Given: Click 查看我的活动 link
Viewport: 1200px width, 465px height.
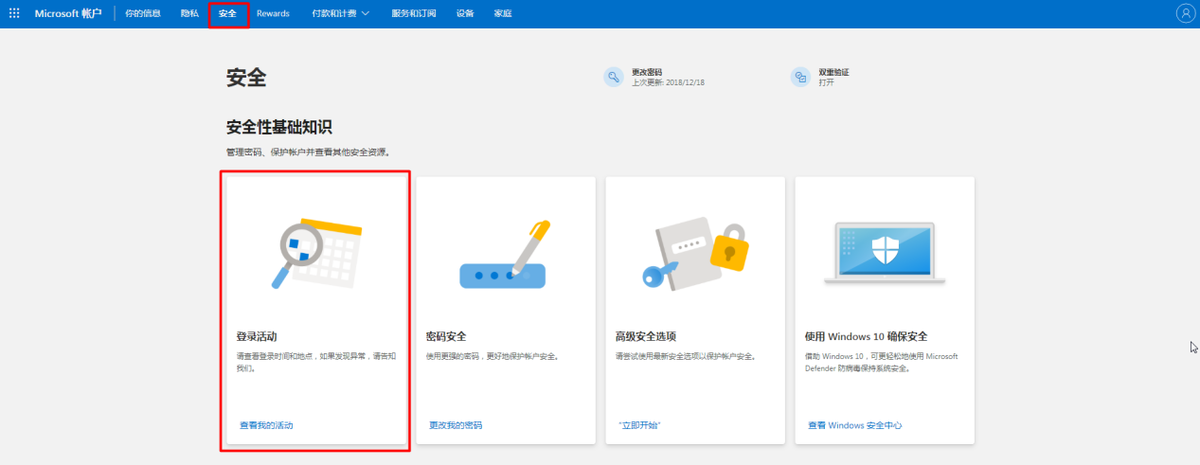Looking at the screenshot, I should click(x=266, y=425).
